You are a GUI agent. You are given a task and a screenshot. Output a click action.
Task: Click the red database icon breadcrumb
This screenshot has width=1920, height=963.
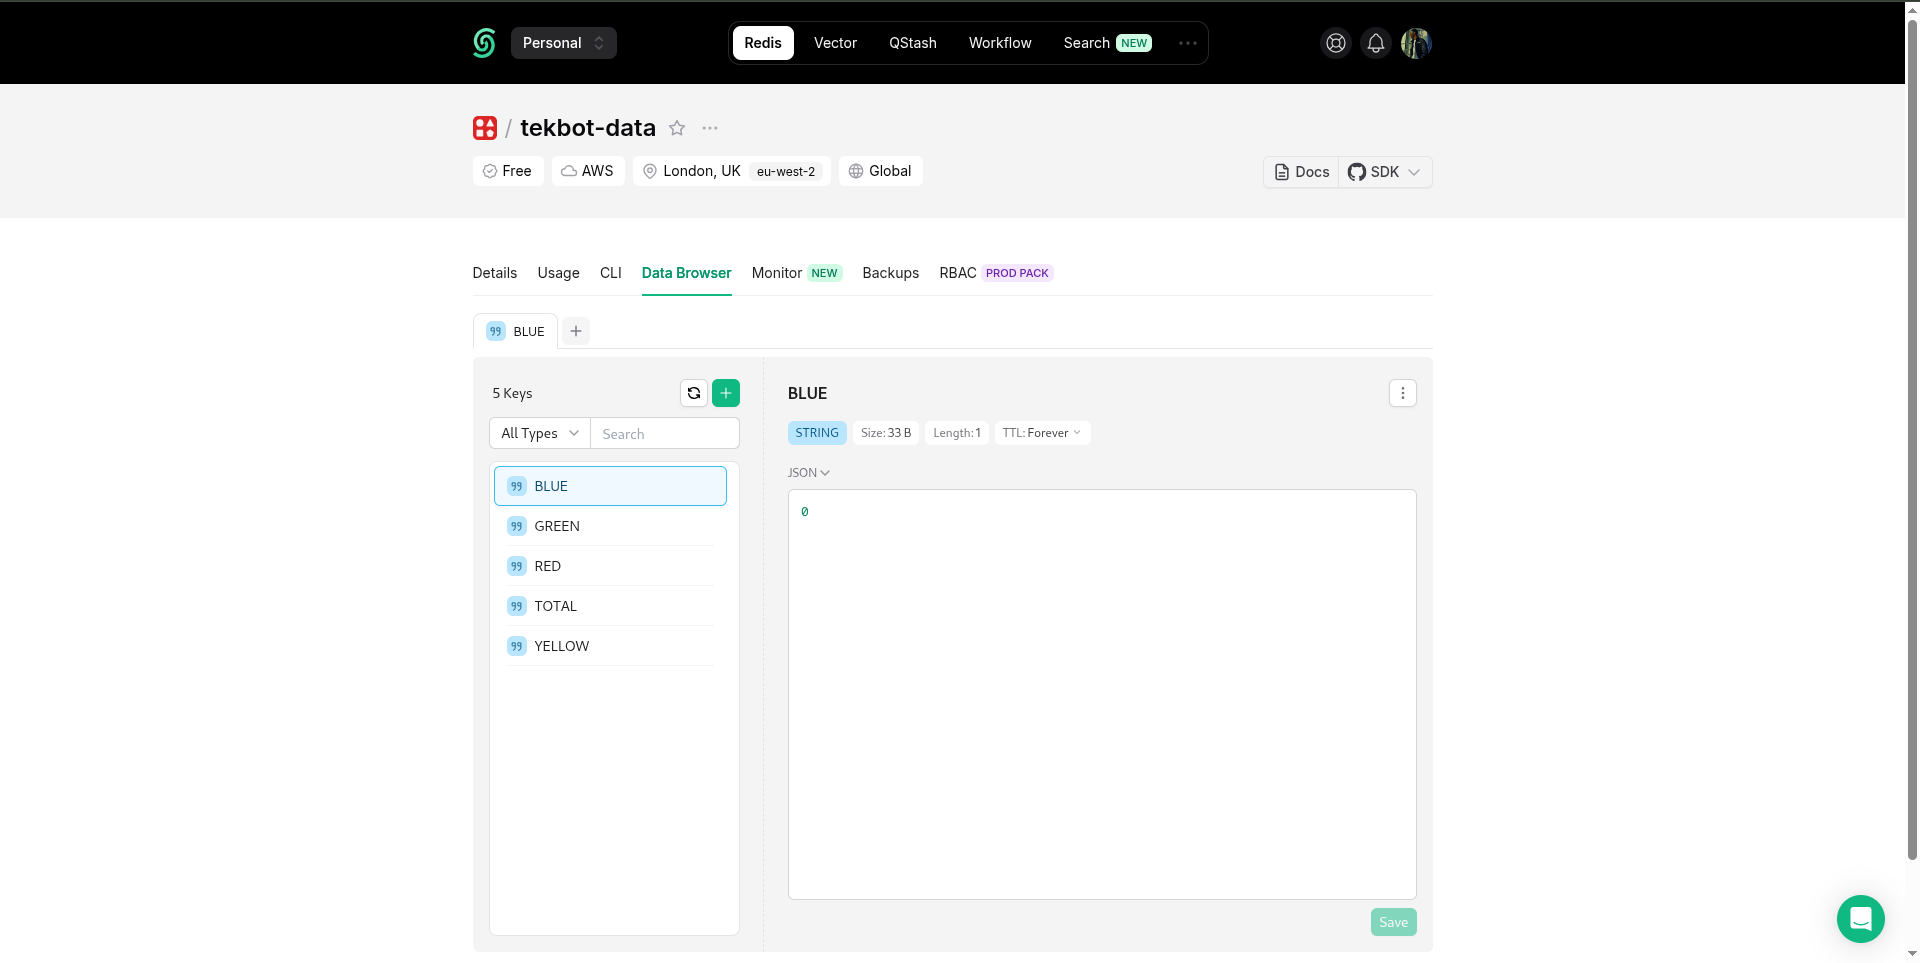485,128
